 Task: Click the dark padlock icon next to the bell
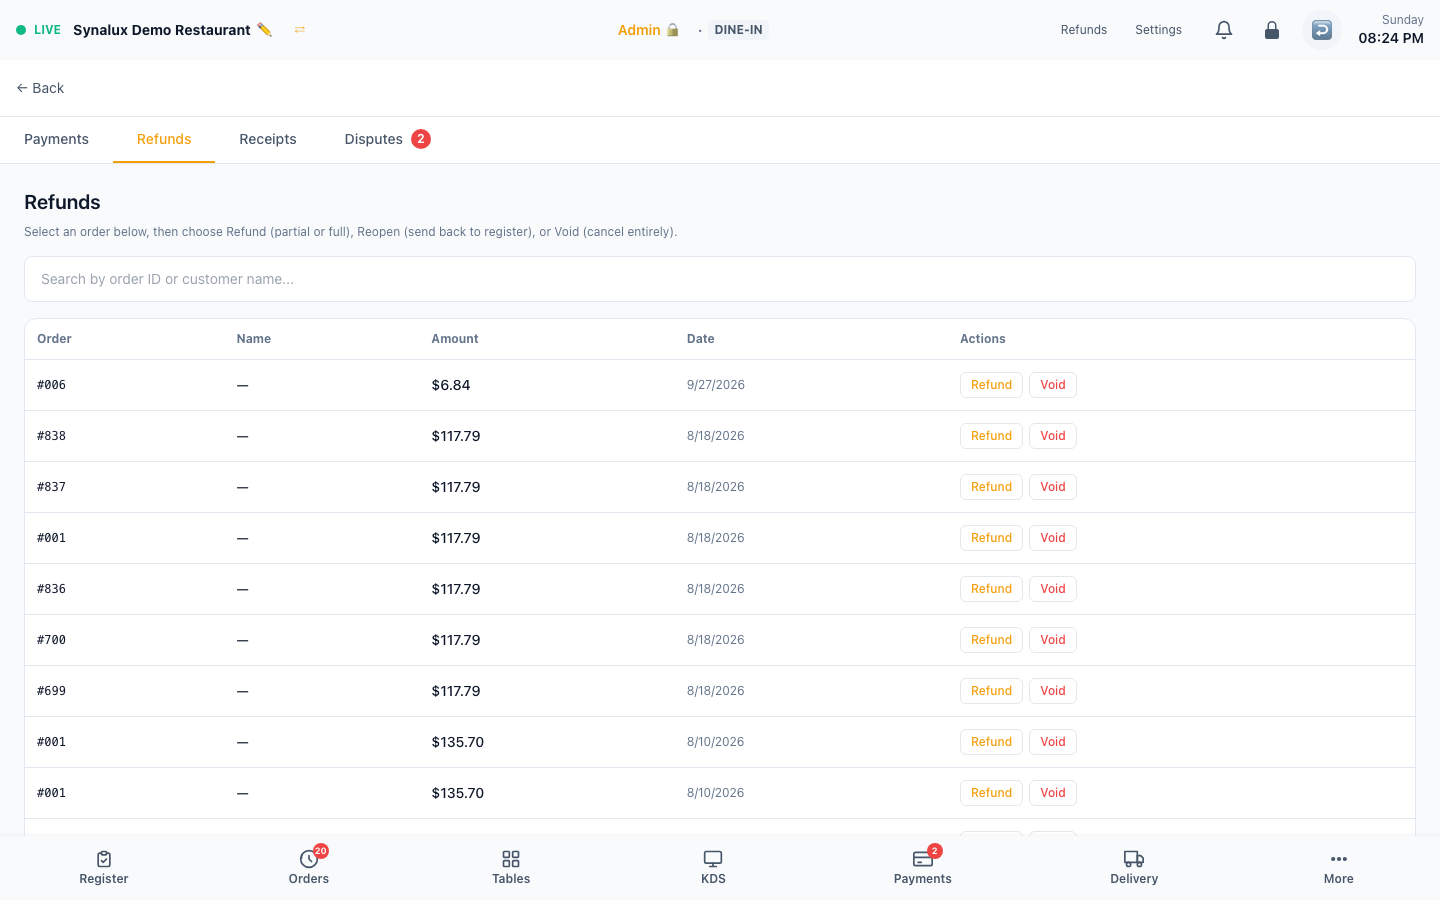(1272, 30)
